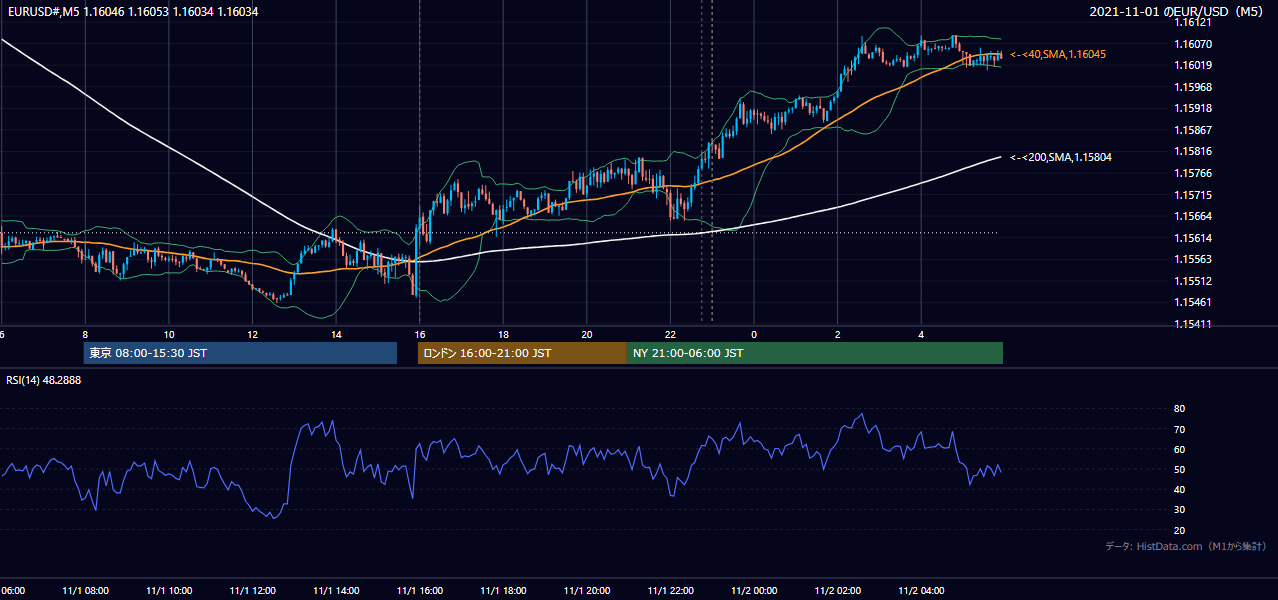The width and height of the screenshot is (1278, 600).
Task: Click the 11/1 08:00 bottom time label
Action: tap(85, 591)
